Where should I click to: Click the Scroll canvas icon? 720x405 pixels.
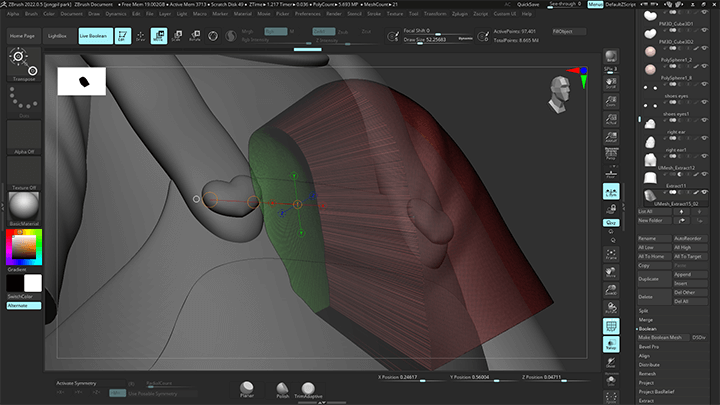611,83
